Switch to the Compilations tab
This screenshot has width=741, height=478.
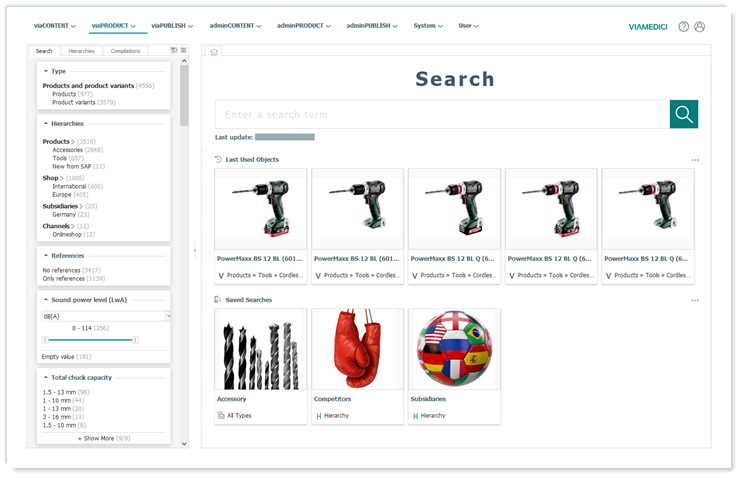coord(125,51)
